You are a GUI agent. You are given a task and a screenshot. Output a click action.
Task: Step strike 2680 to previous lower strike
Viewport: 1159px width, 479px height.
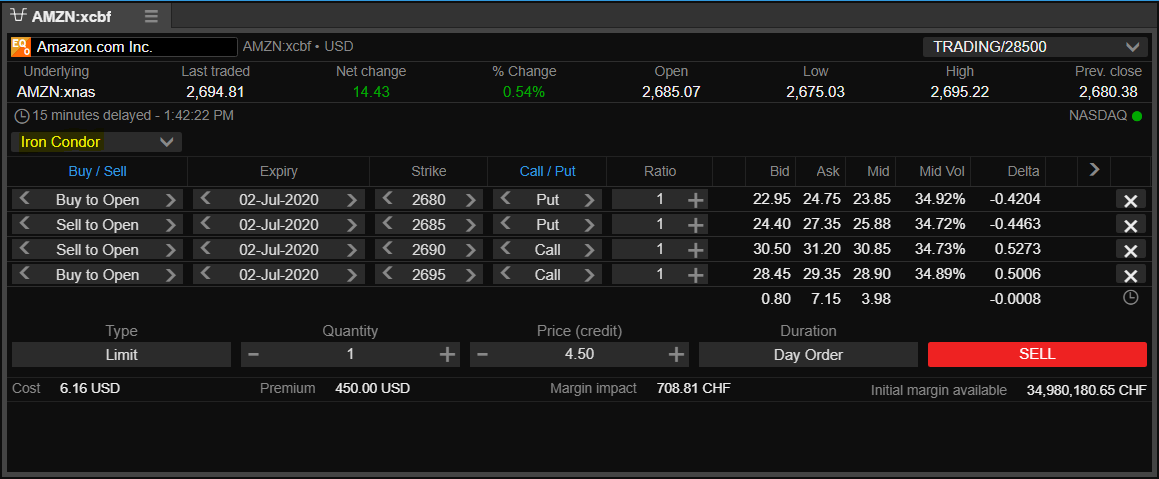click(x=387, y=200)
